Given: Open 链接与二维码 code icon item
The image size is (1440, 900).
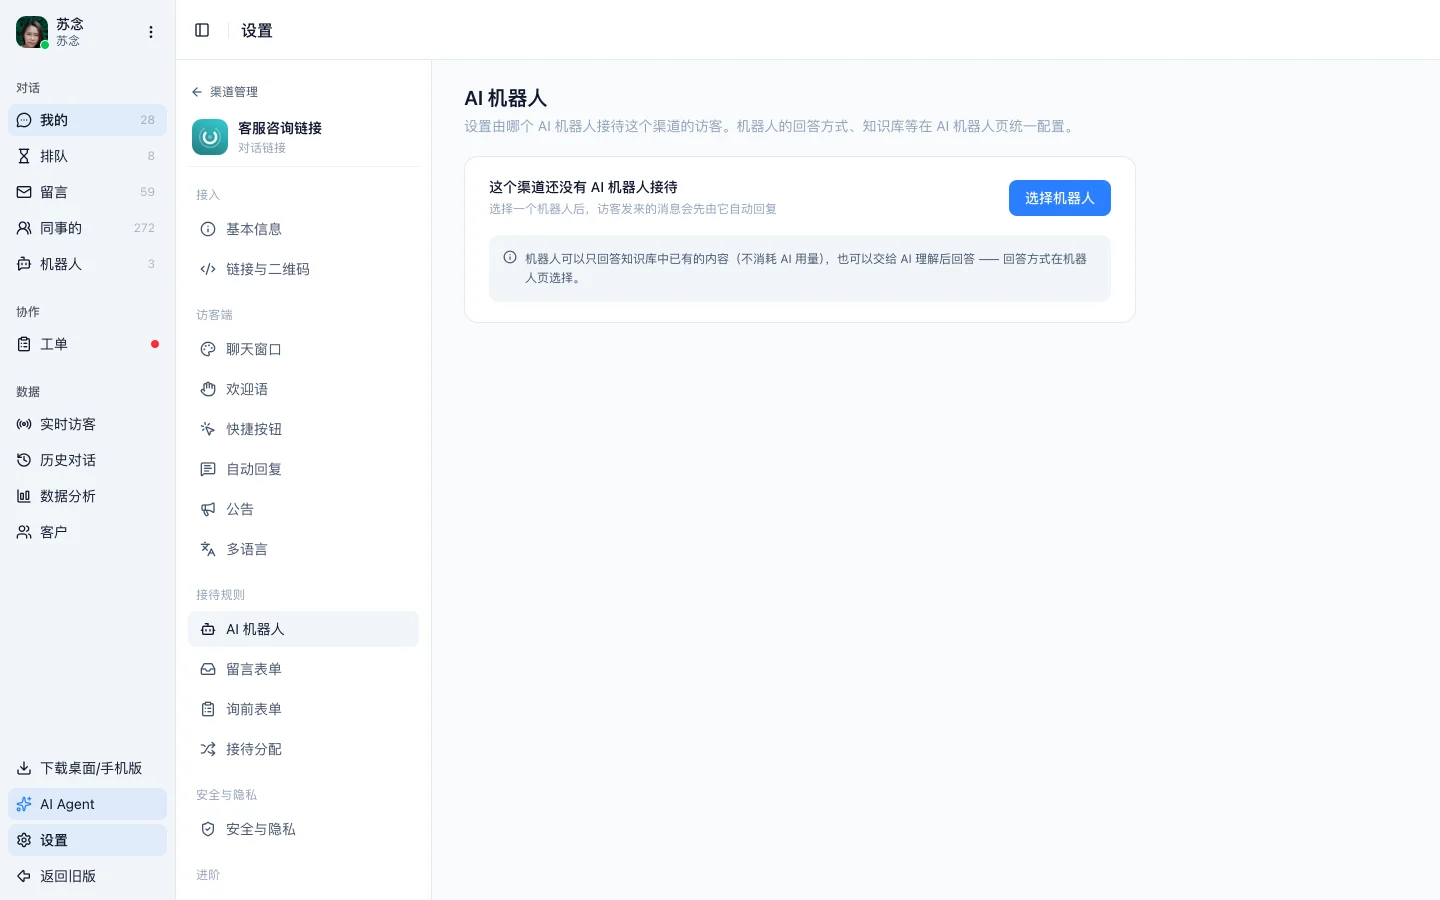Looking at the screenshot, I should pos(303,269).
